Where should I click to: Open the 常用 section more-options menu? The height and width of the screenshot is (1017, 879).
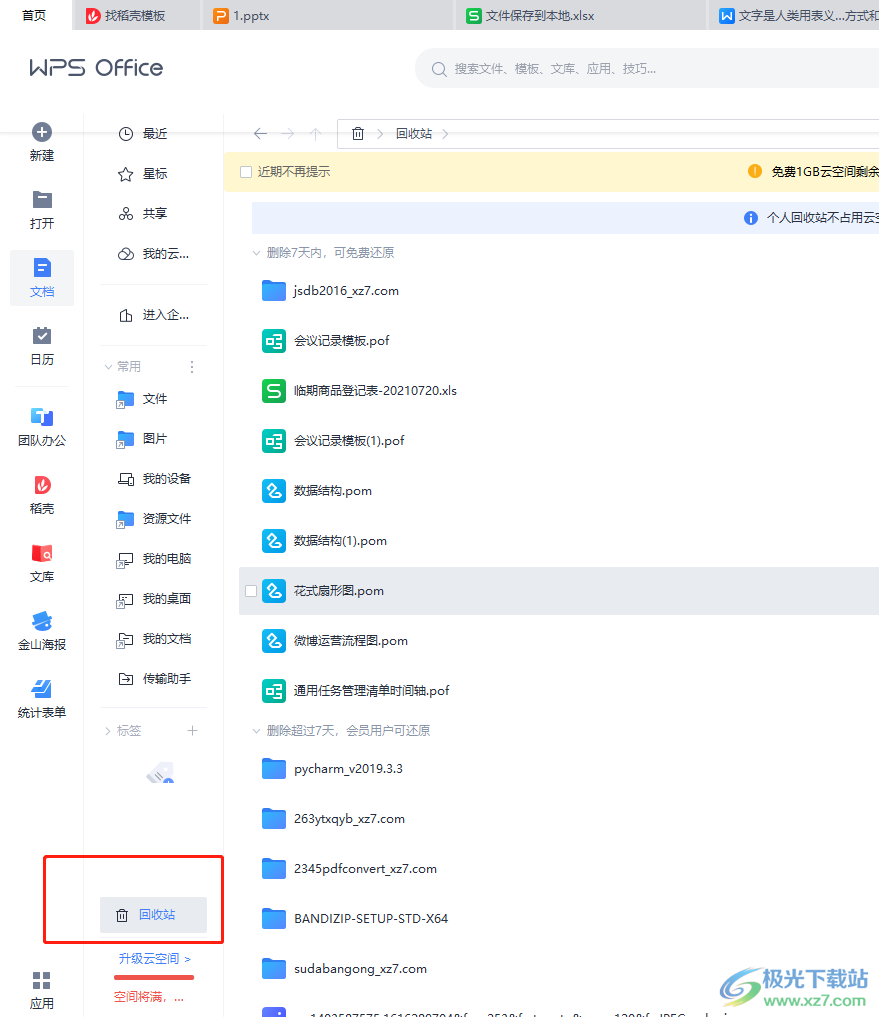(192, 367)
